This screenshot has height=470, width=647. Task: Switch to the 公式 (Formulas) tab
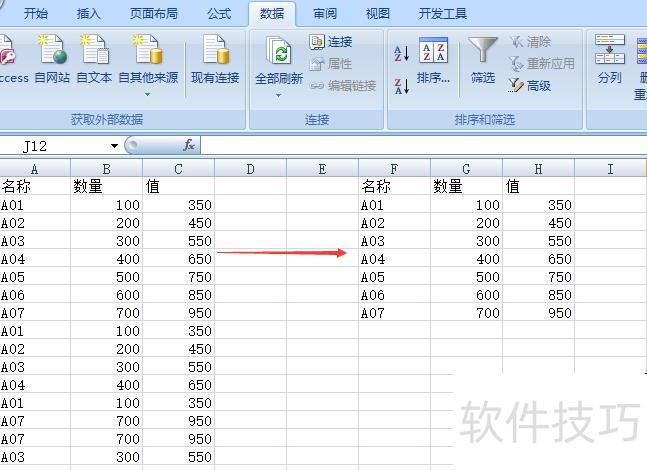(x=219, y=14)
